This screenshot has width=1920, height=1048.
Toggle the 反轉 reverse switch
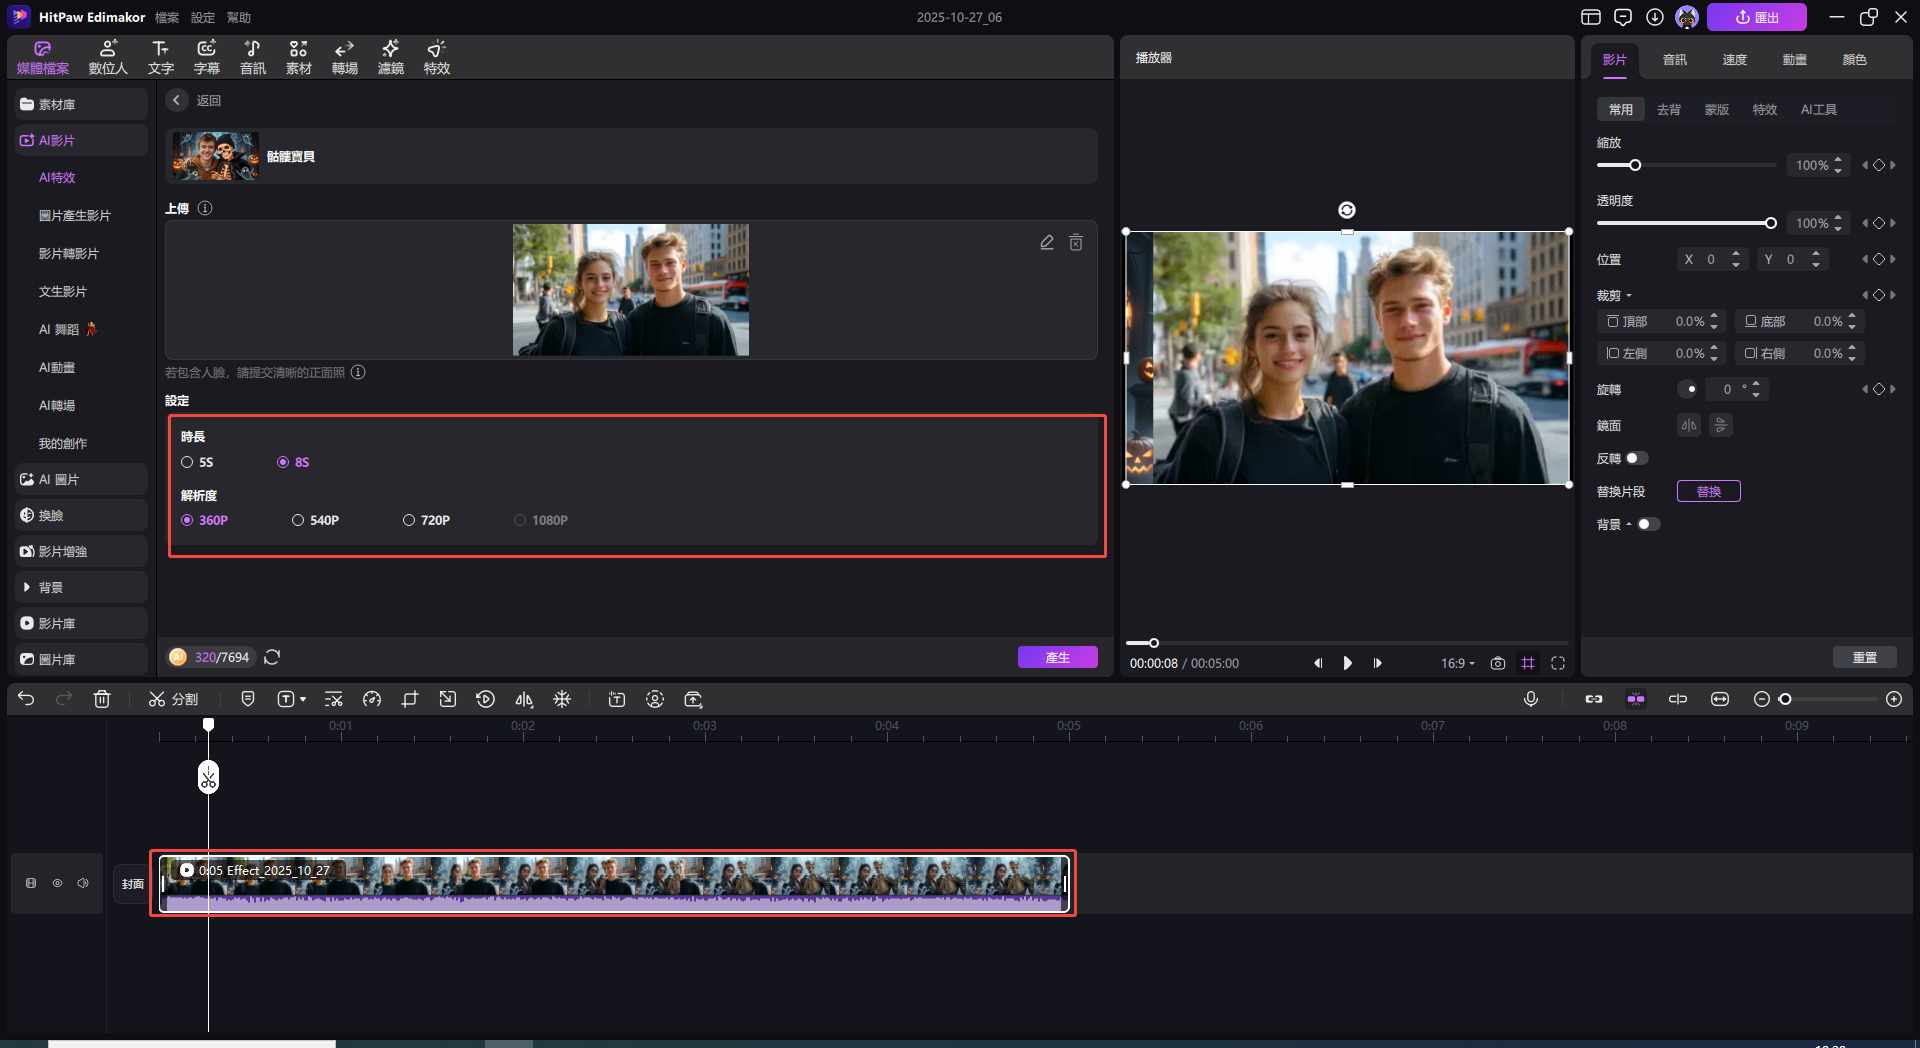1636,458
